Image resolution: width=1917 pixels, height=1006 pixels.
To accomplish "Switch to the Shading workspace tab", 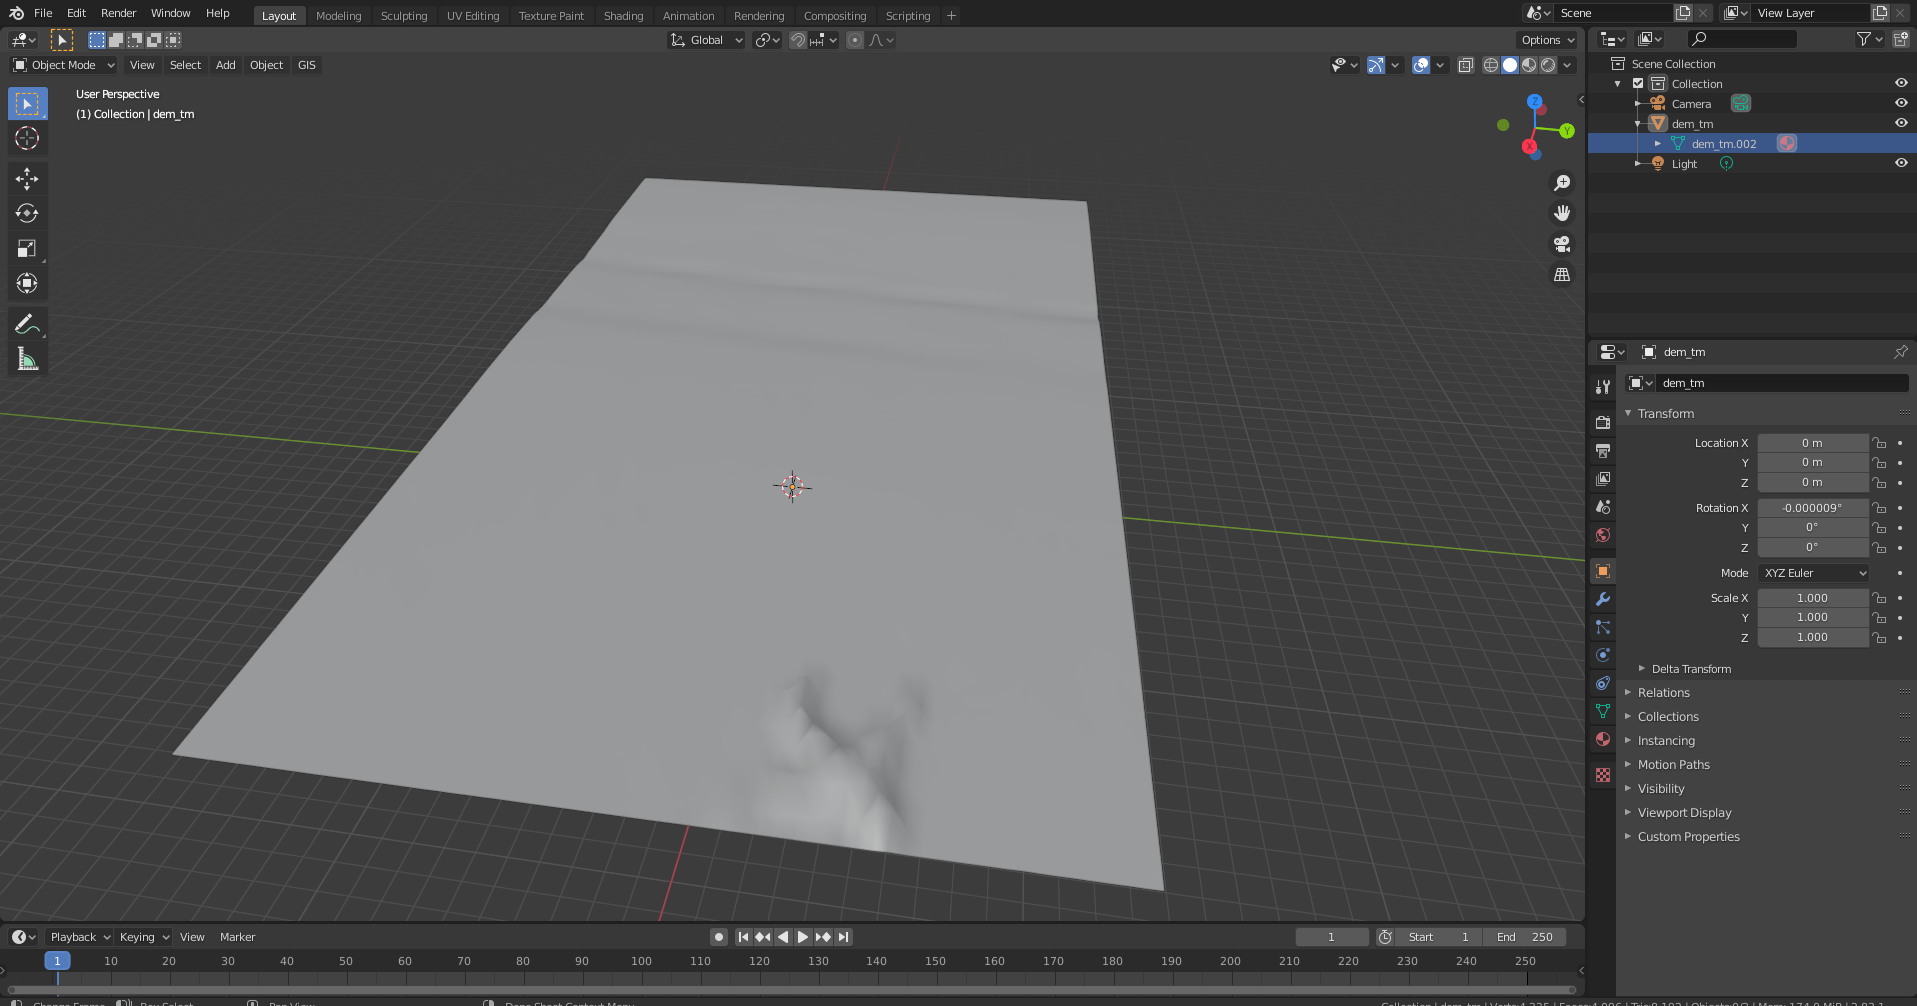I will coord(623,15).
